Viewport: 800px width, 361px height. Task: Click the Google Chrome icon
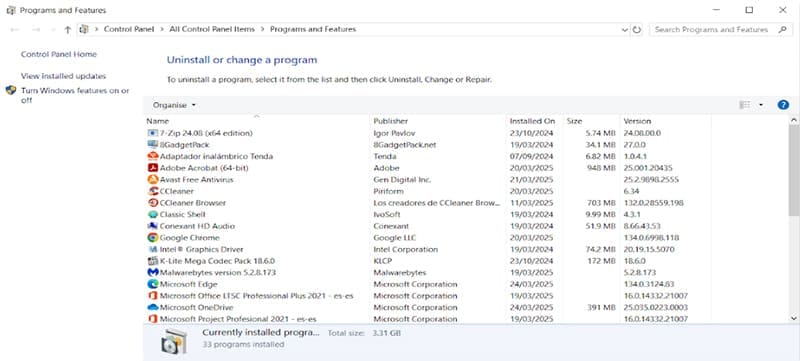click(153, 238)
